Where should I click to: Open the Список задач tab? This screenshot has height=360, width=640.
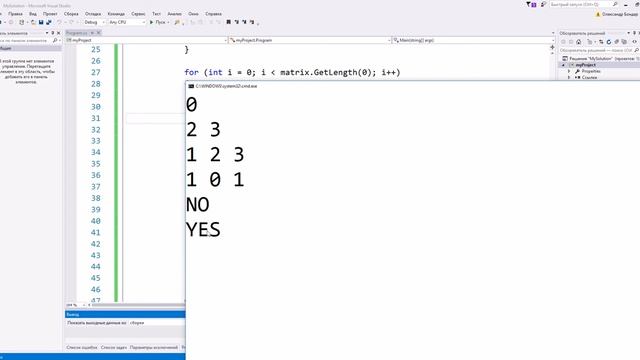[114, 347]
